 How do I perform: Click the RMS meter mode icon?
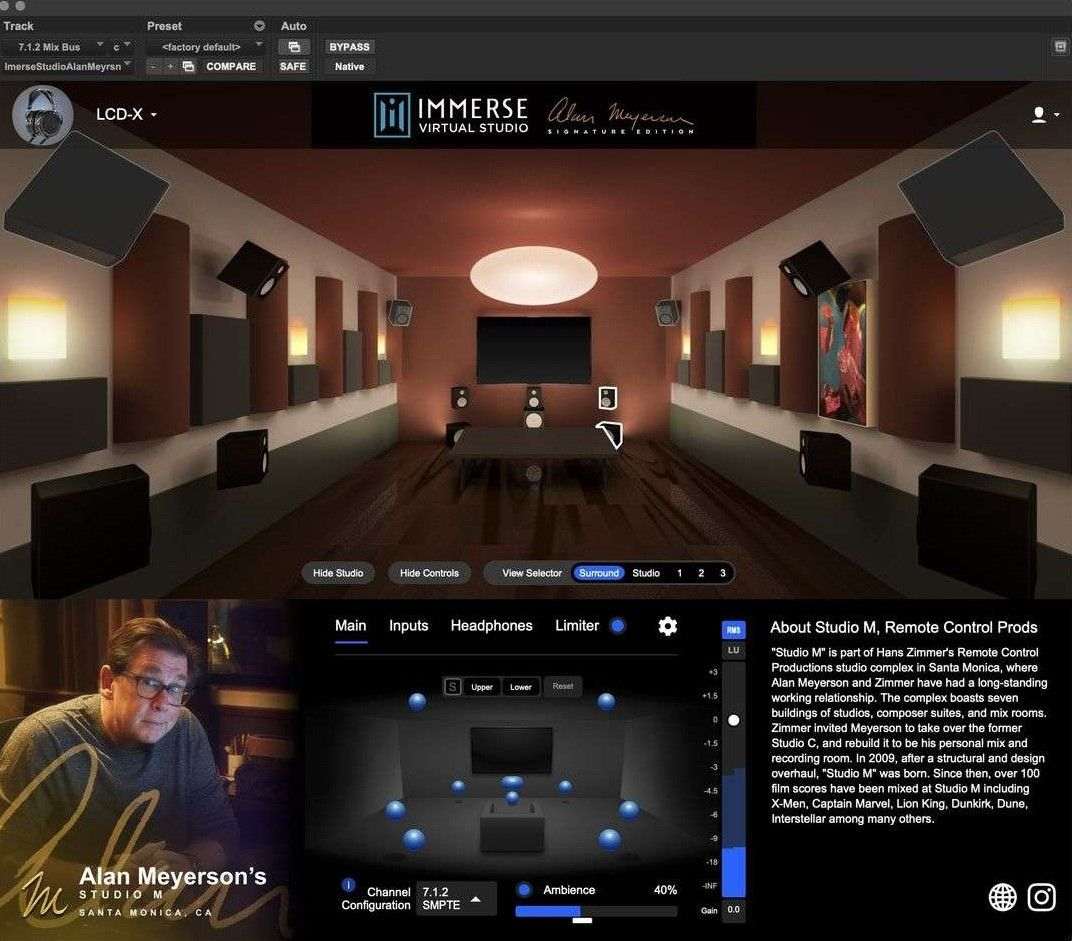(x=734, y=628)
